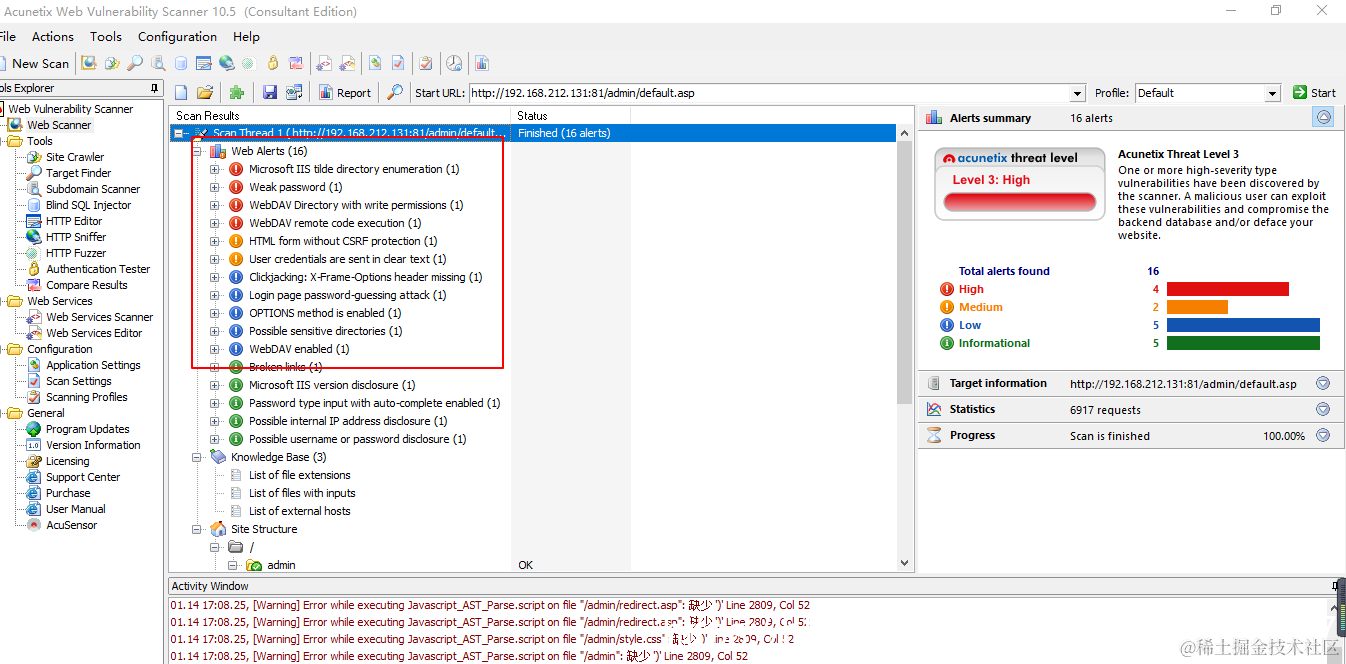This screenshot has height=664, width=1346.
Task: Expand the Target information section
Action: click(x=1323, y=383)
